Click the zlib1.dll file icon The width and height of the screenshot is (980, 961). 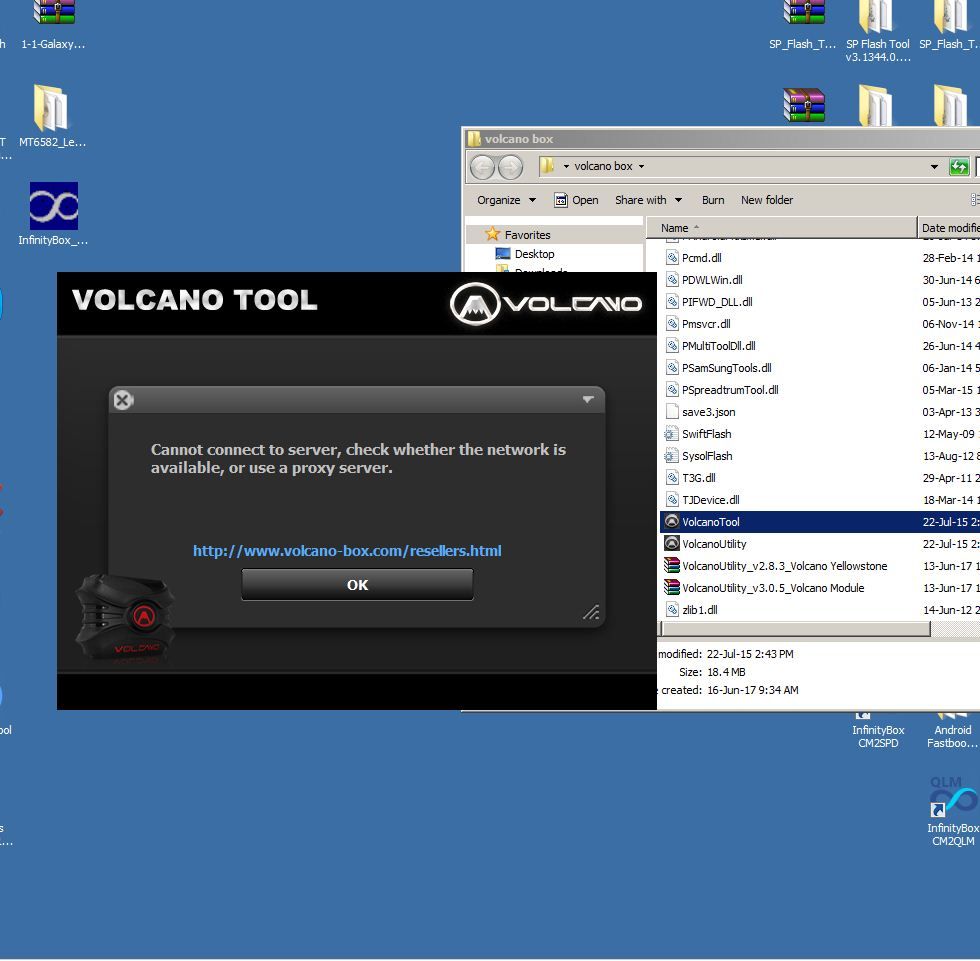click(x=672, y=609)
